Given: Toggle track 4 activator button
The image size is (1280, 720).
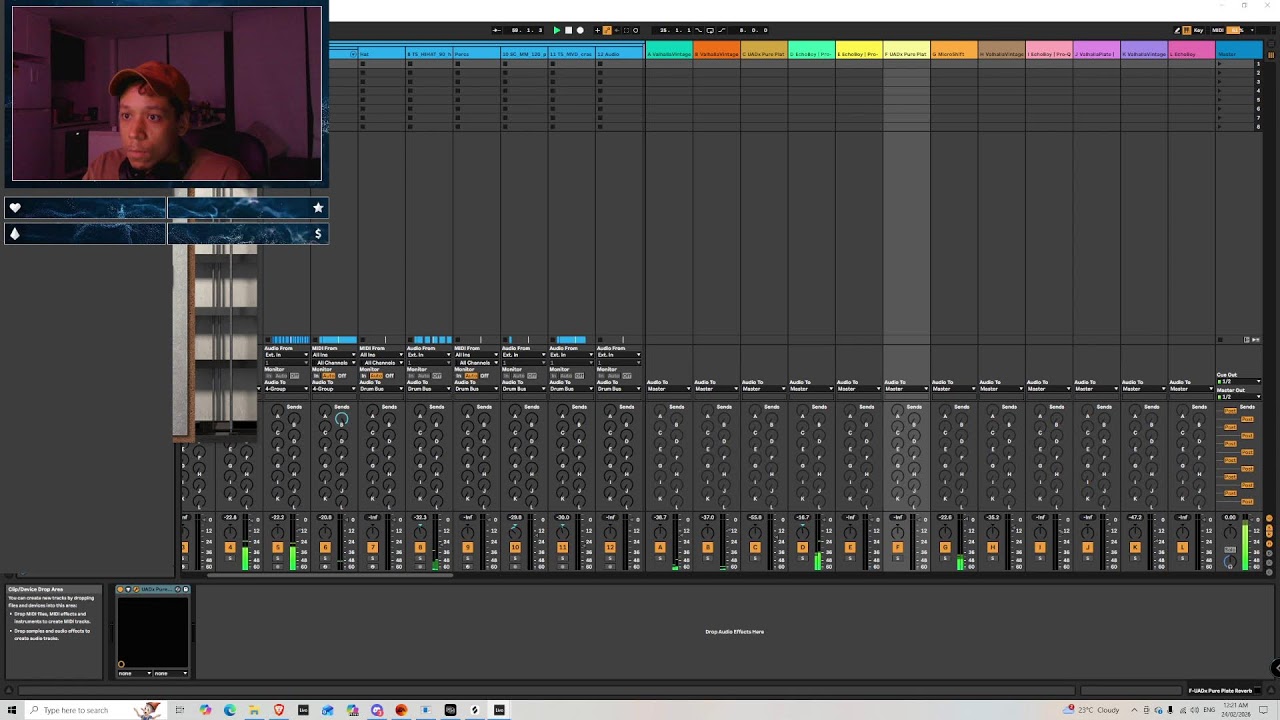Looking at the screenshot, I should [x=230, y=547].
